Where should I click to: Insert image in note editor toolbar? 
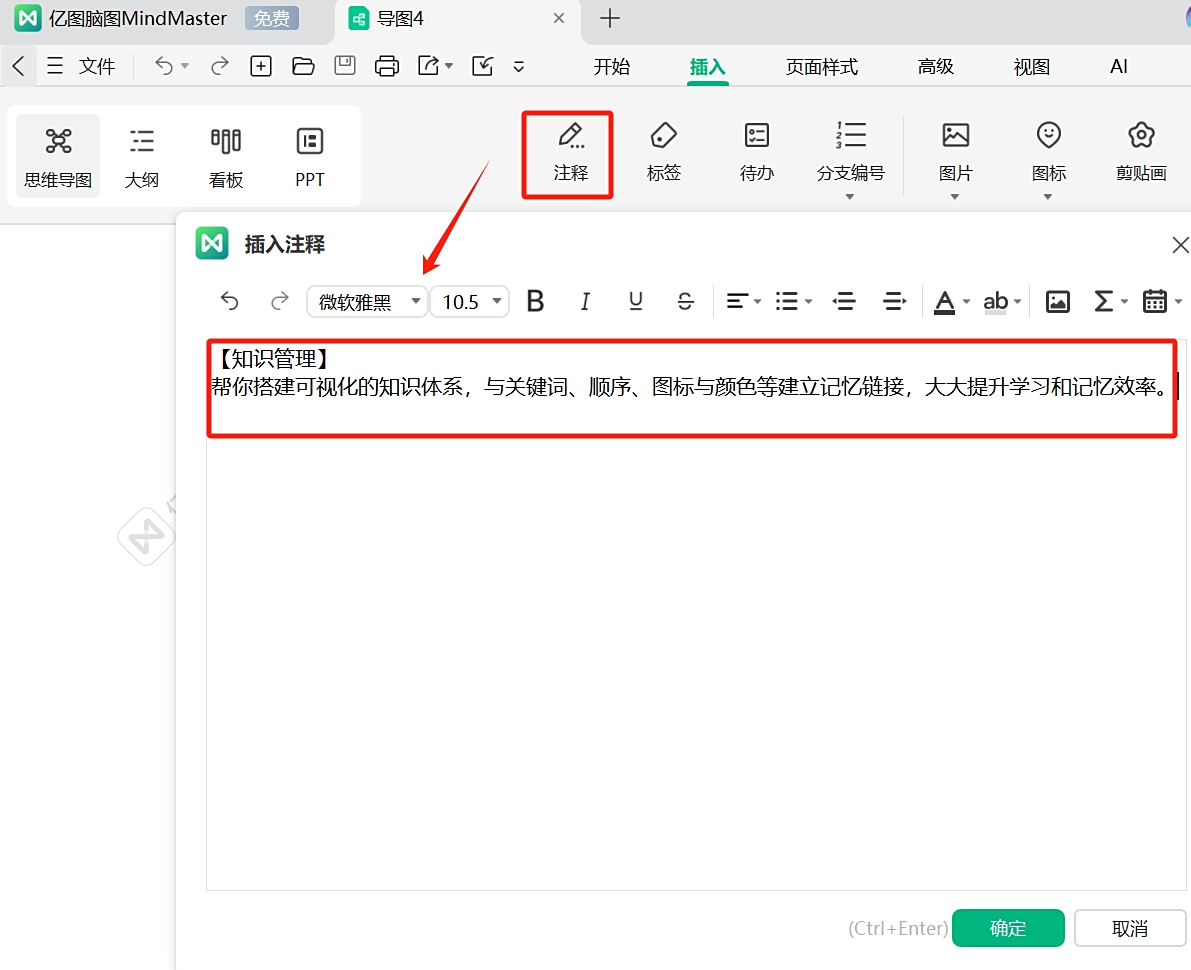point(1057,302)
